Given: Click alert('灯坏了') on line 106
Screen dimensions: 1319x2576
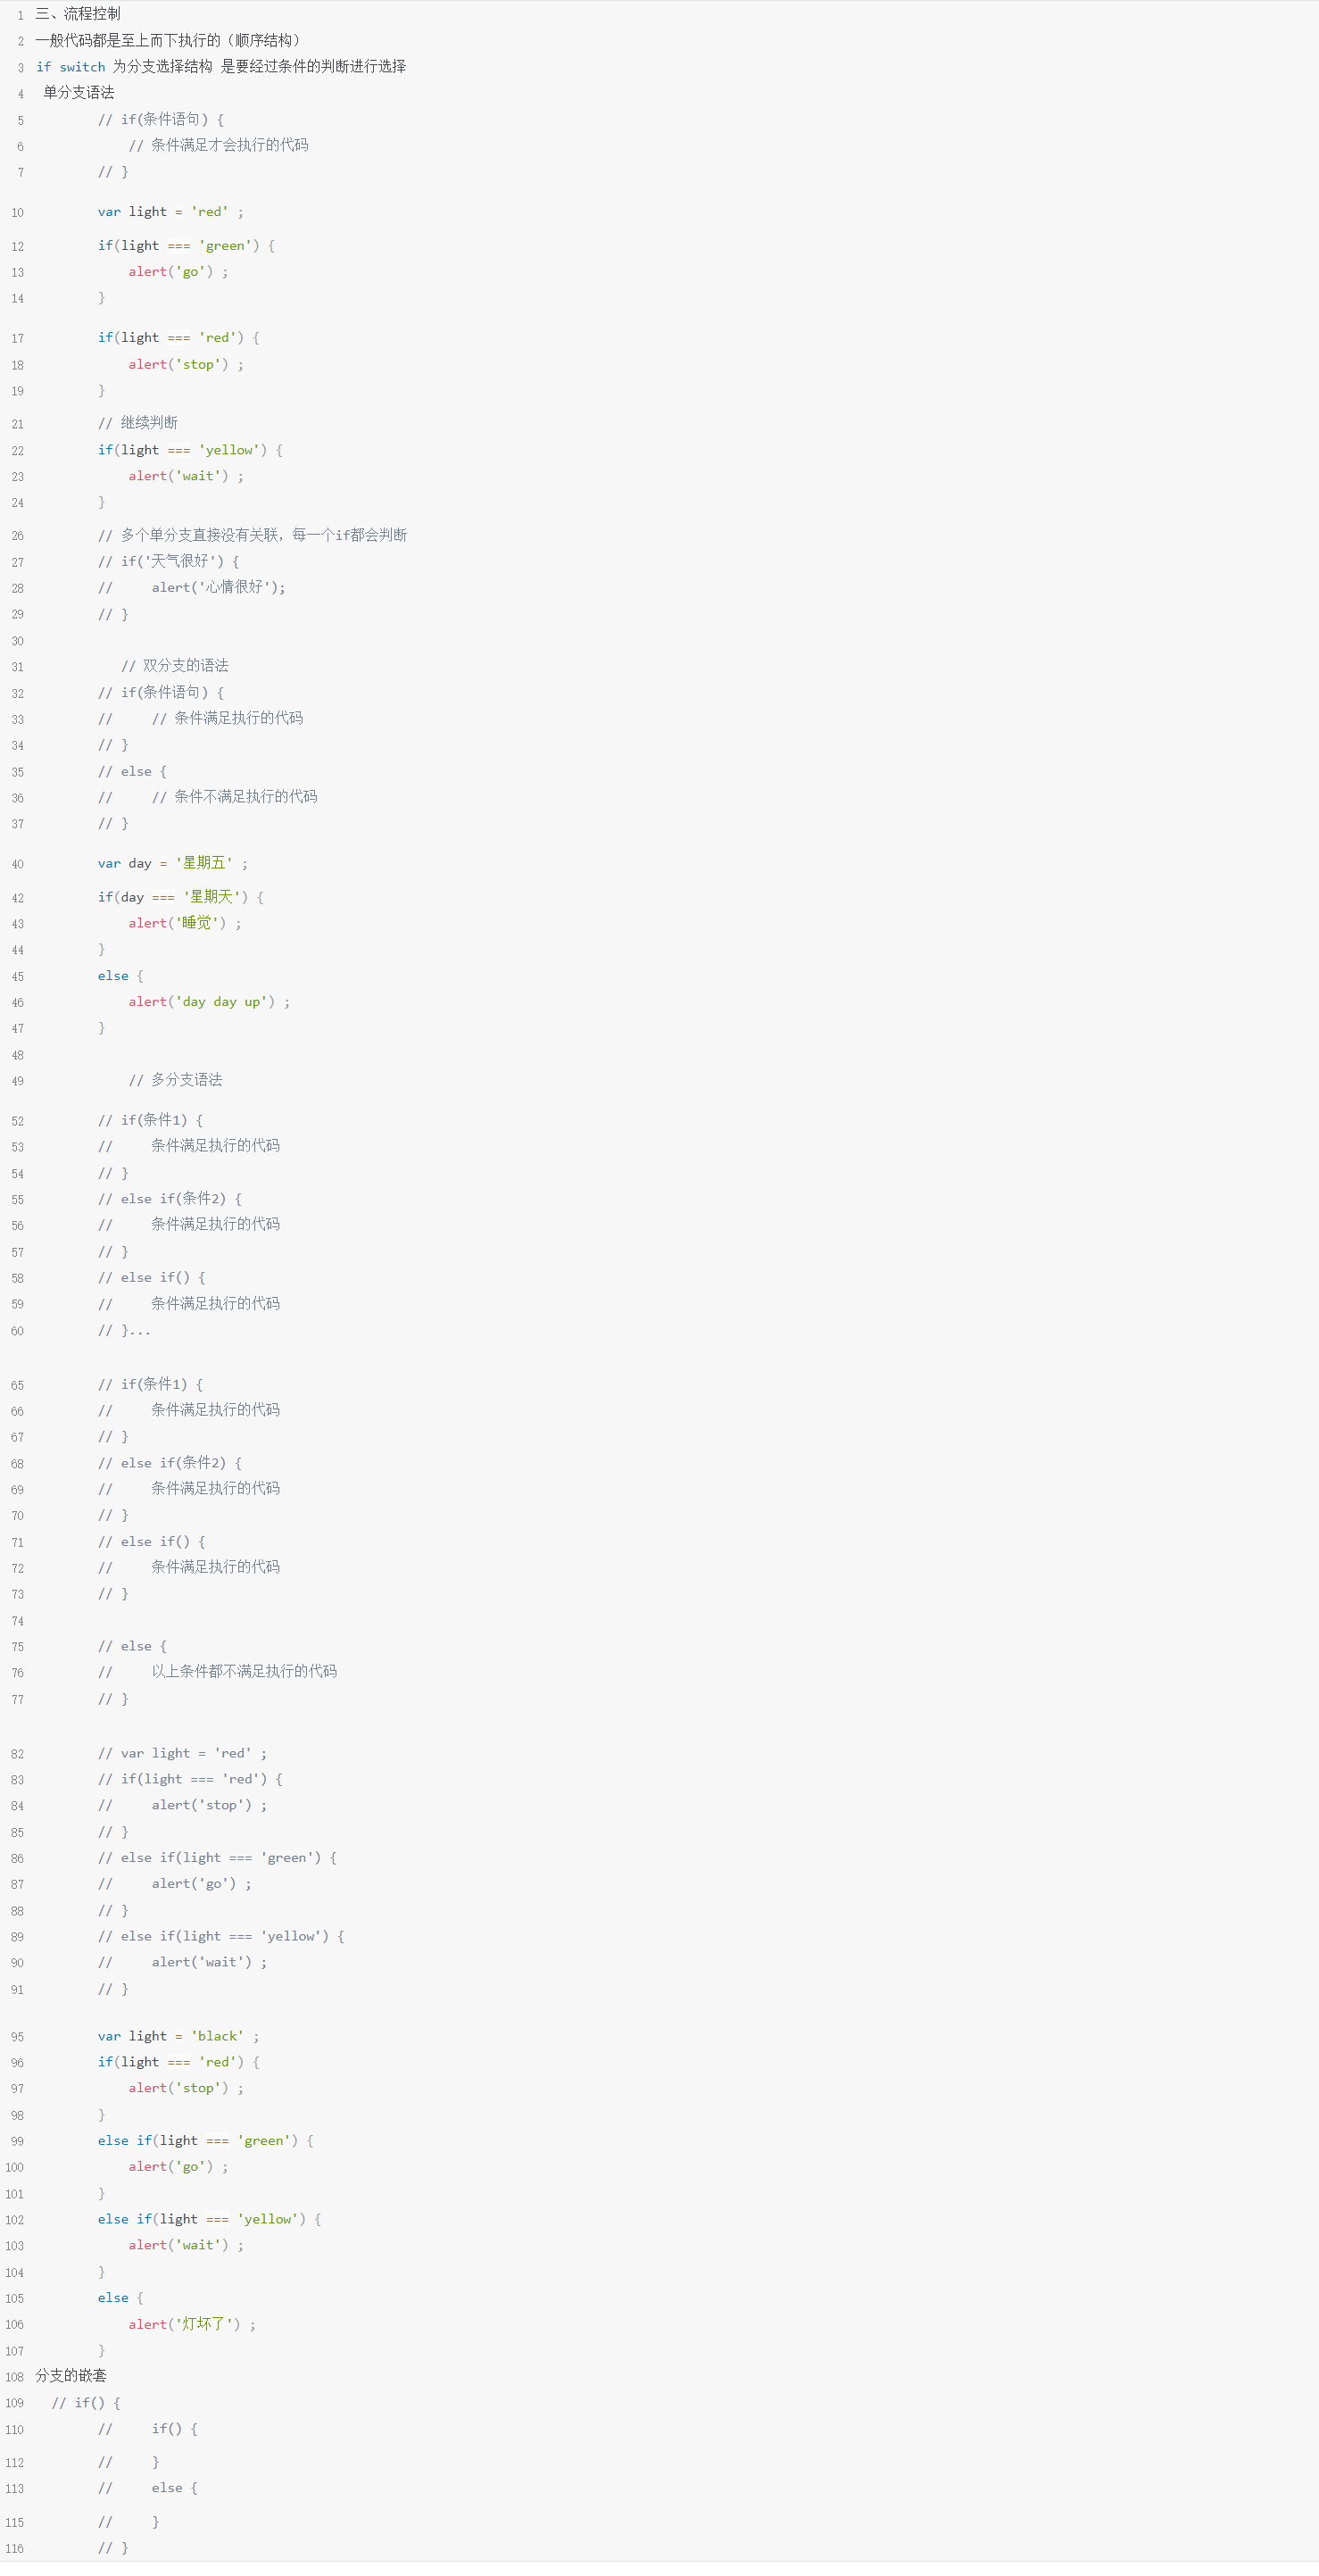Looking at the screenshot, I should click(184, 2324).
